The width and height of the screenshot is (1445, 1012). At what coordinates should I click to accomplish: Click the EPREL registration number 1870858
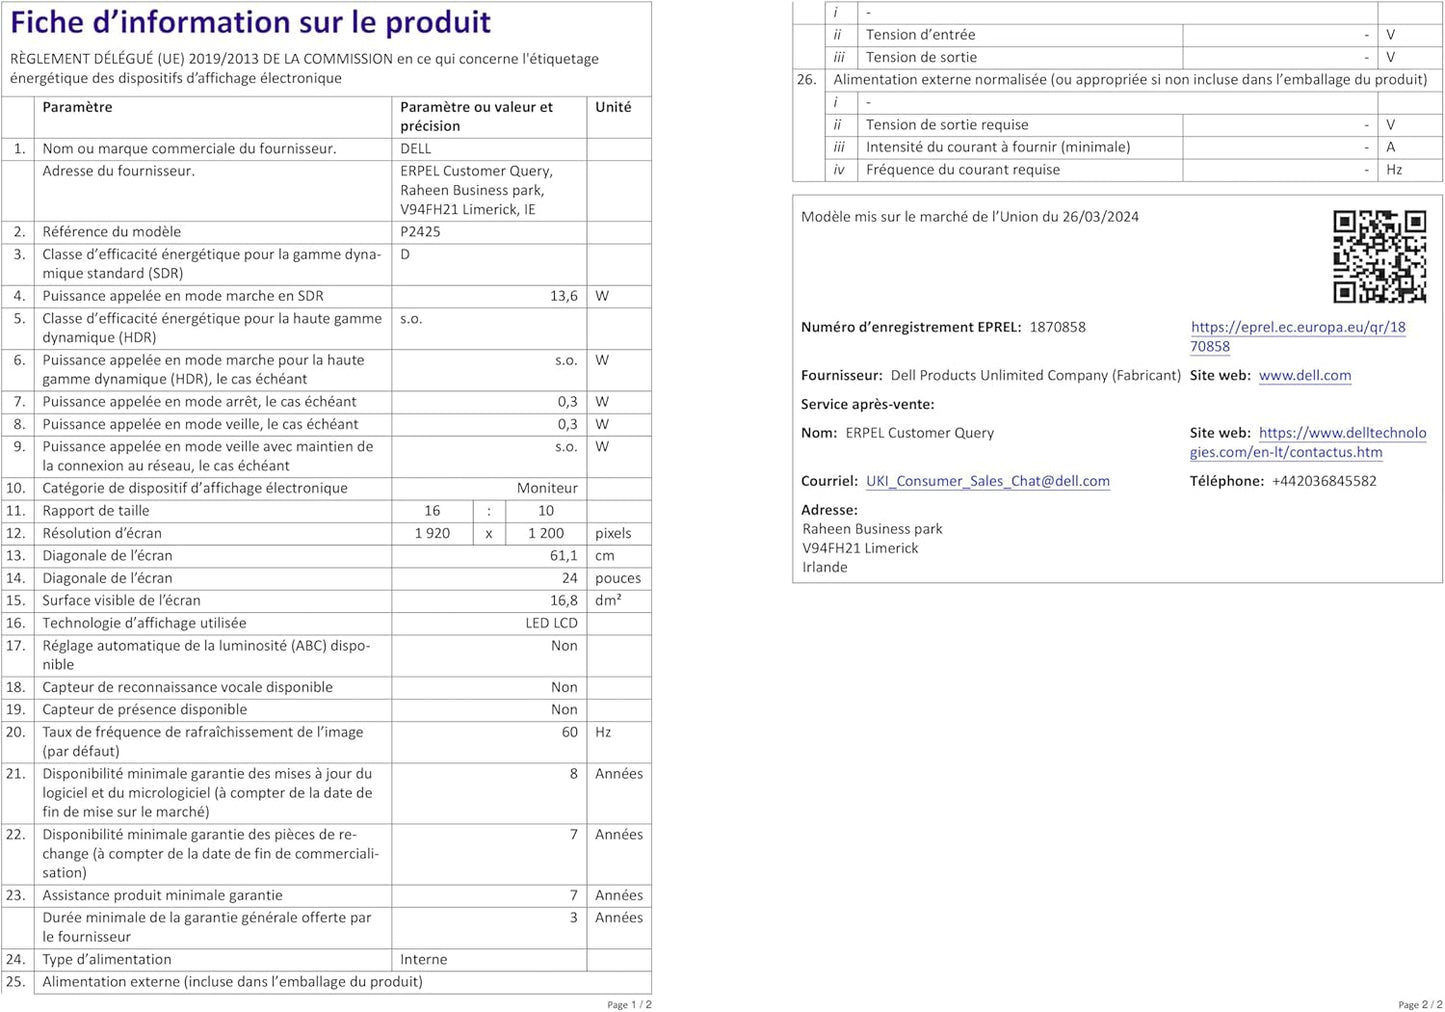[x=1057, y=327]
